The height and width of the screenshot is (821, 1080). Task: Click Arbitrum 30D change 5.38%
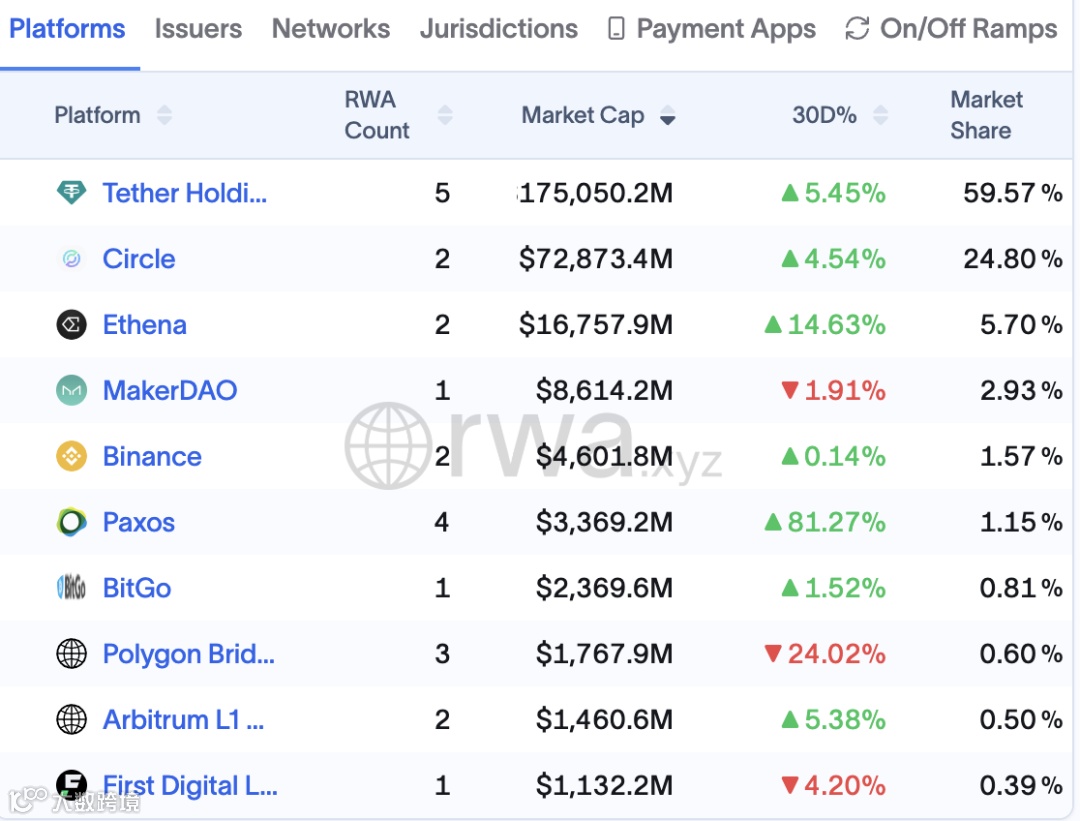pyautogui.click(x=833, y=720)
